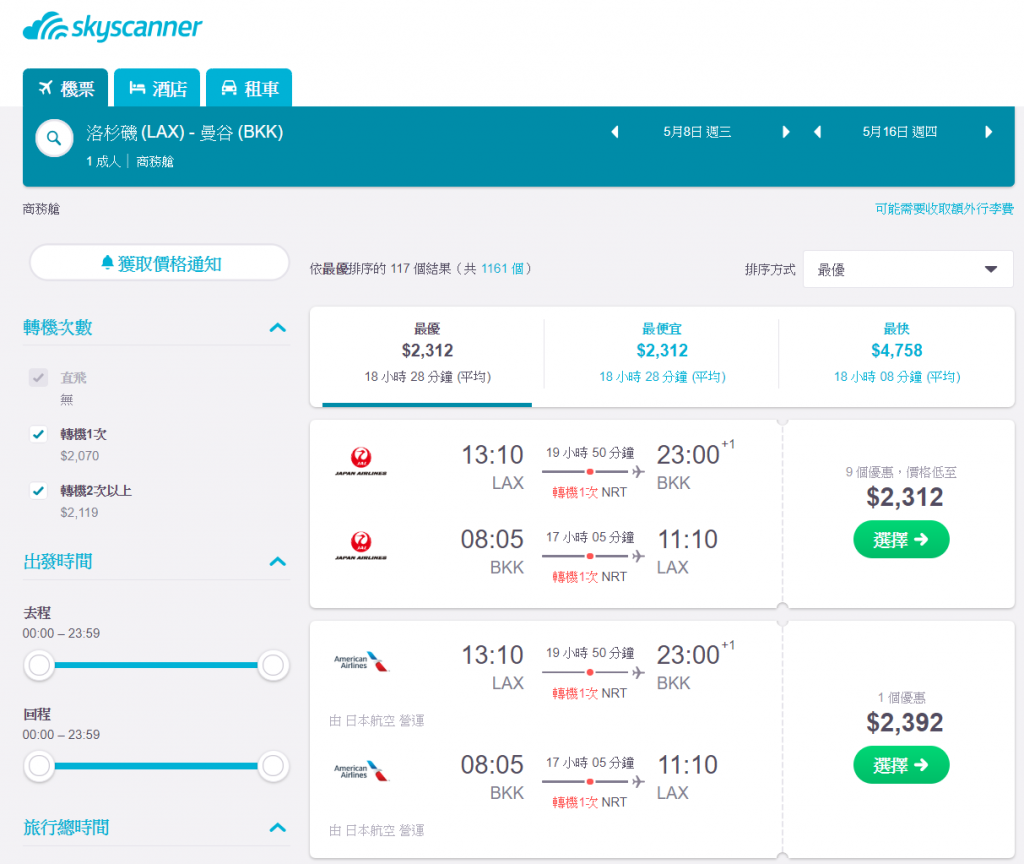Screen dimensions: 1024x864
Task: Uncheck the 轉機1次 checkbox
Action: coord(39,434)
